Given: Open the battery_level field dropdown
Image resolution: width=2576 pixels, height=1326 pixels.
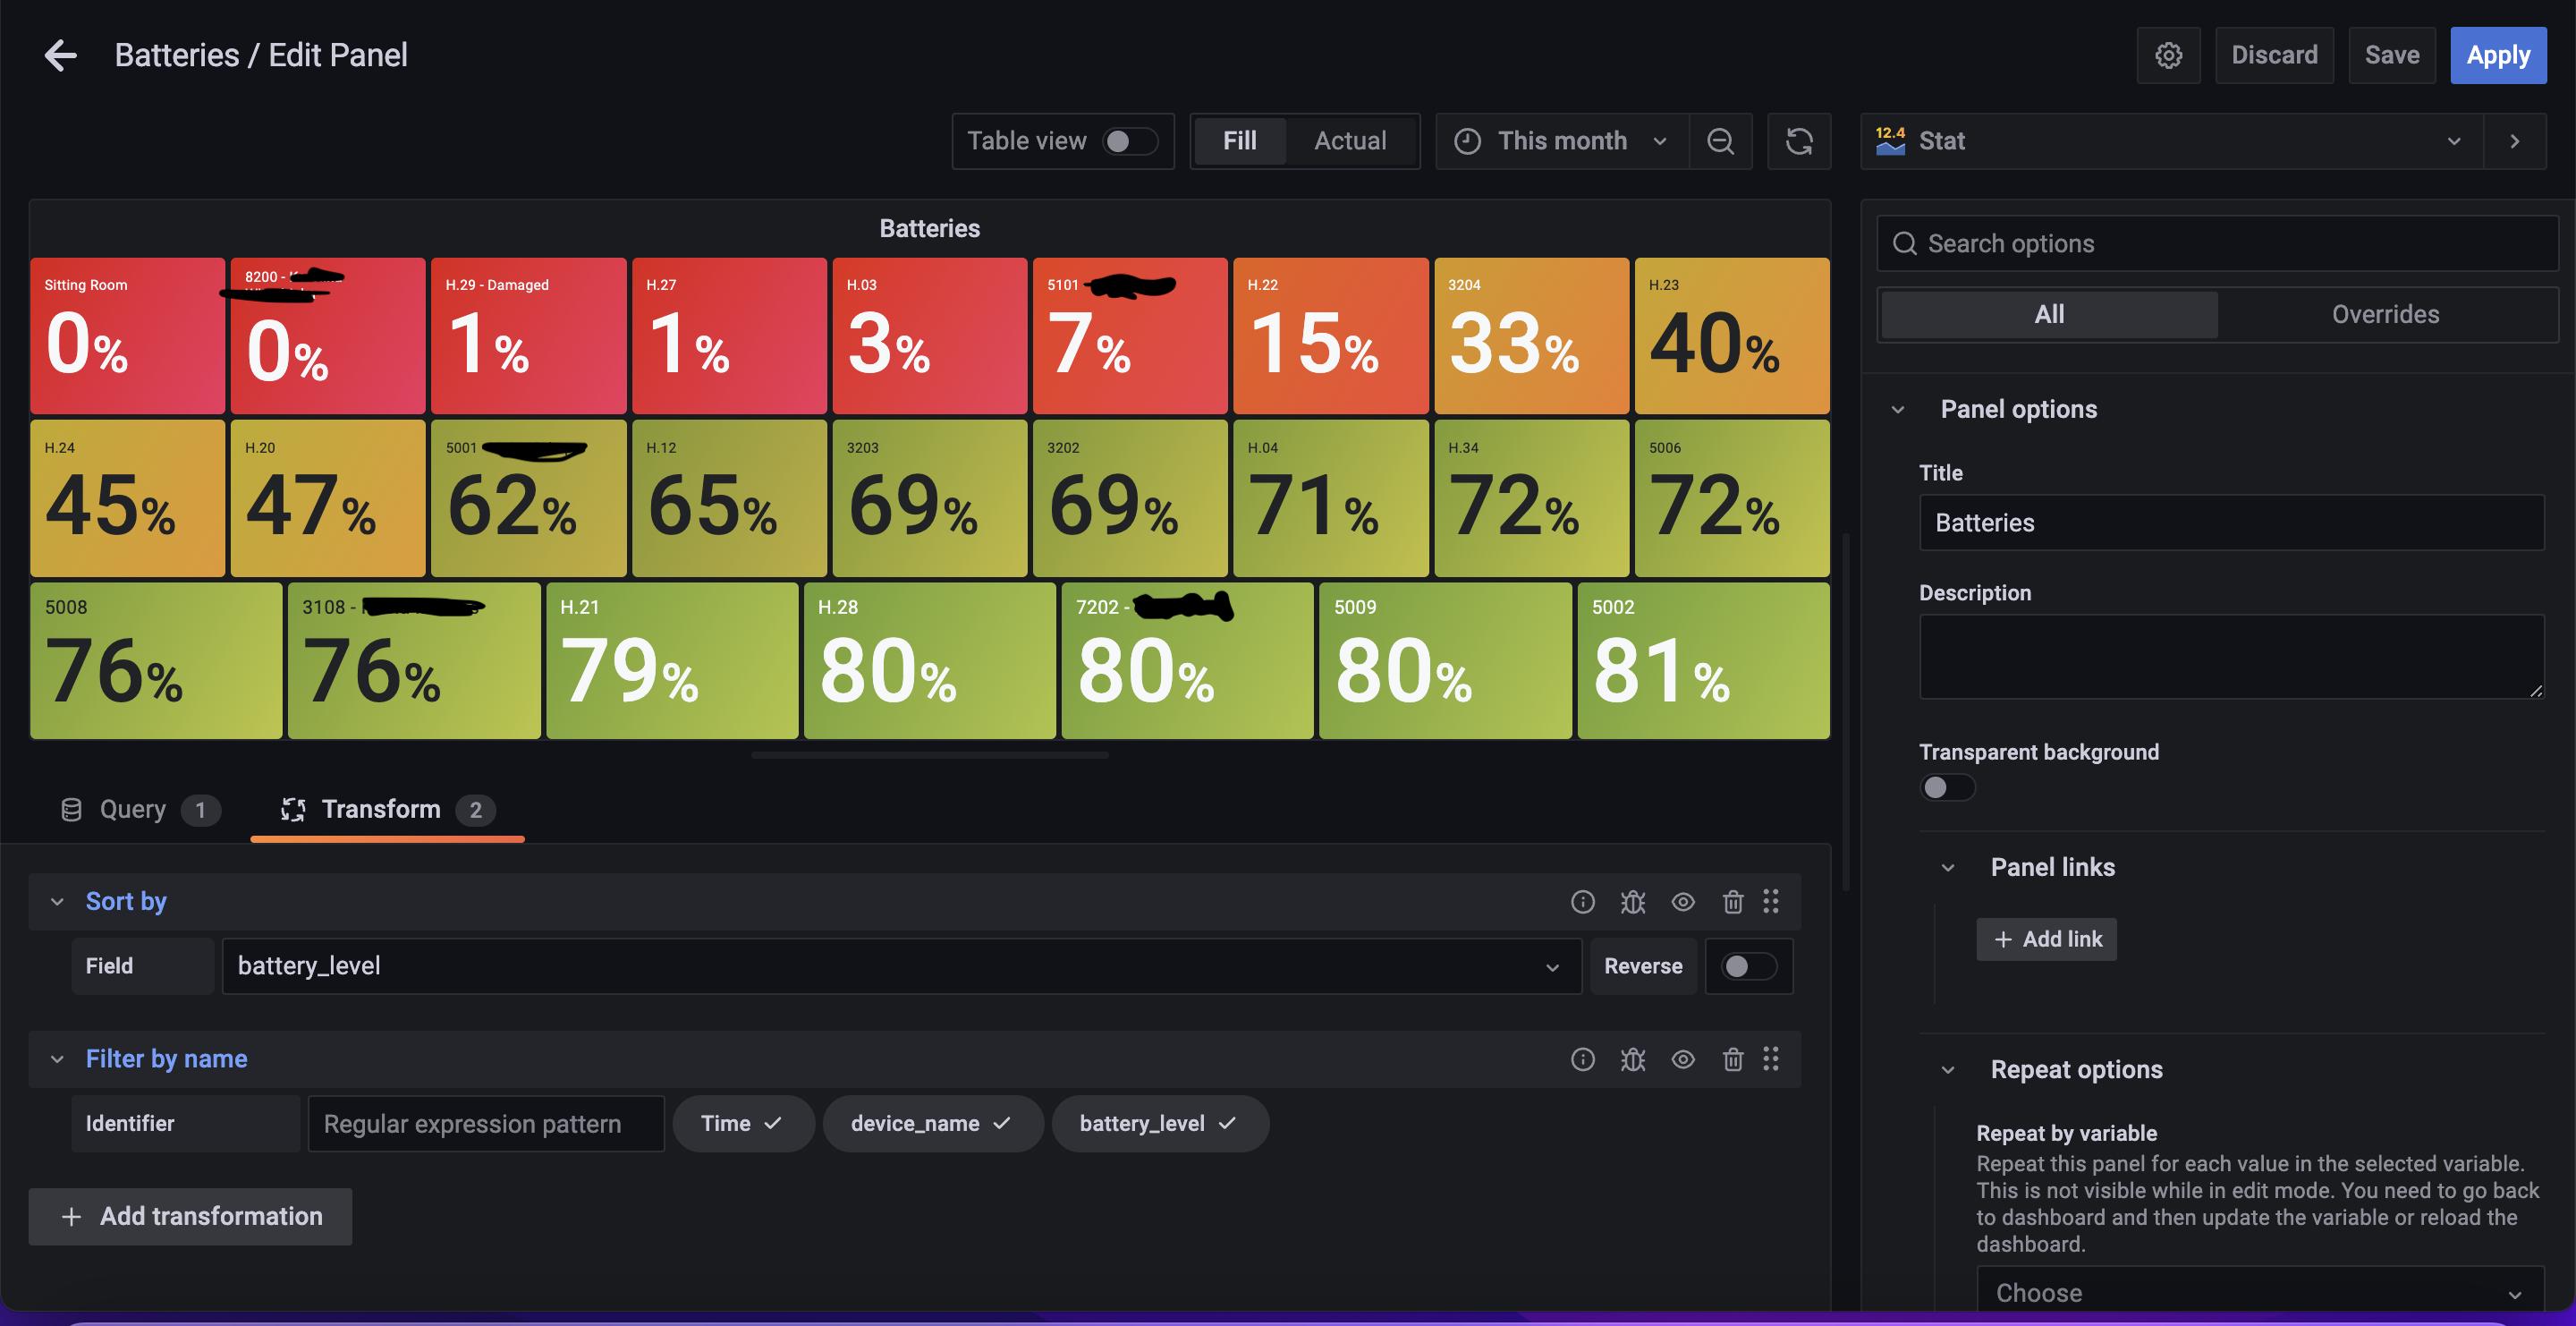Looking at the screenshot, I should pyautogui.click(x=900, y=966).
